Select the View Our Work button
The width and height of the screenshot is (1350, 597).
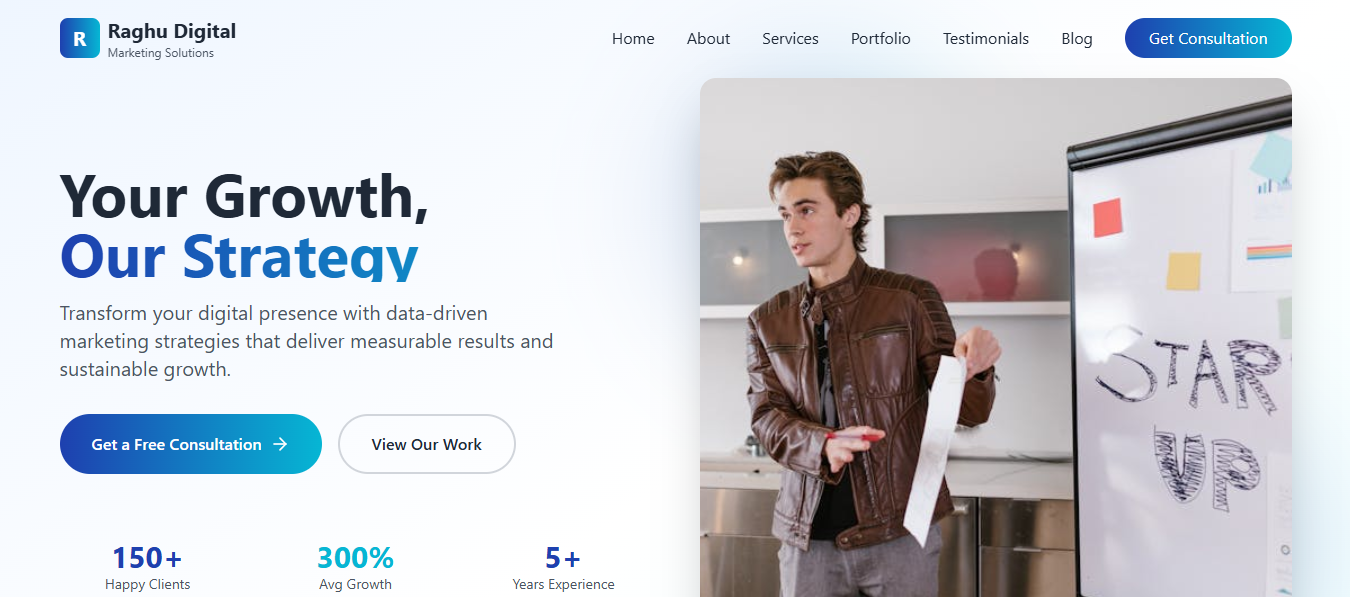tap(427, 444)
